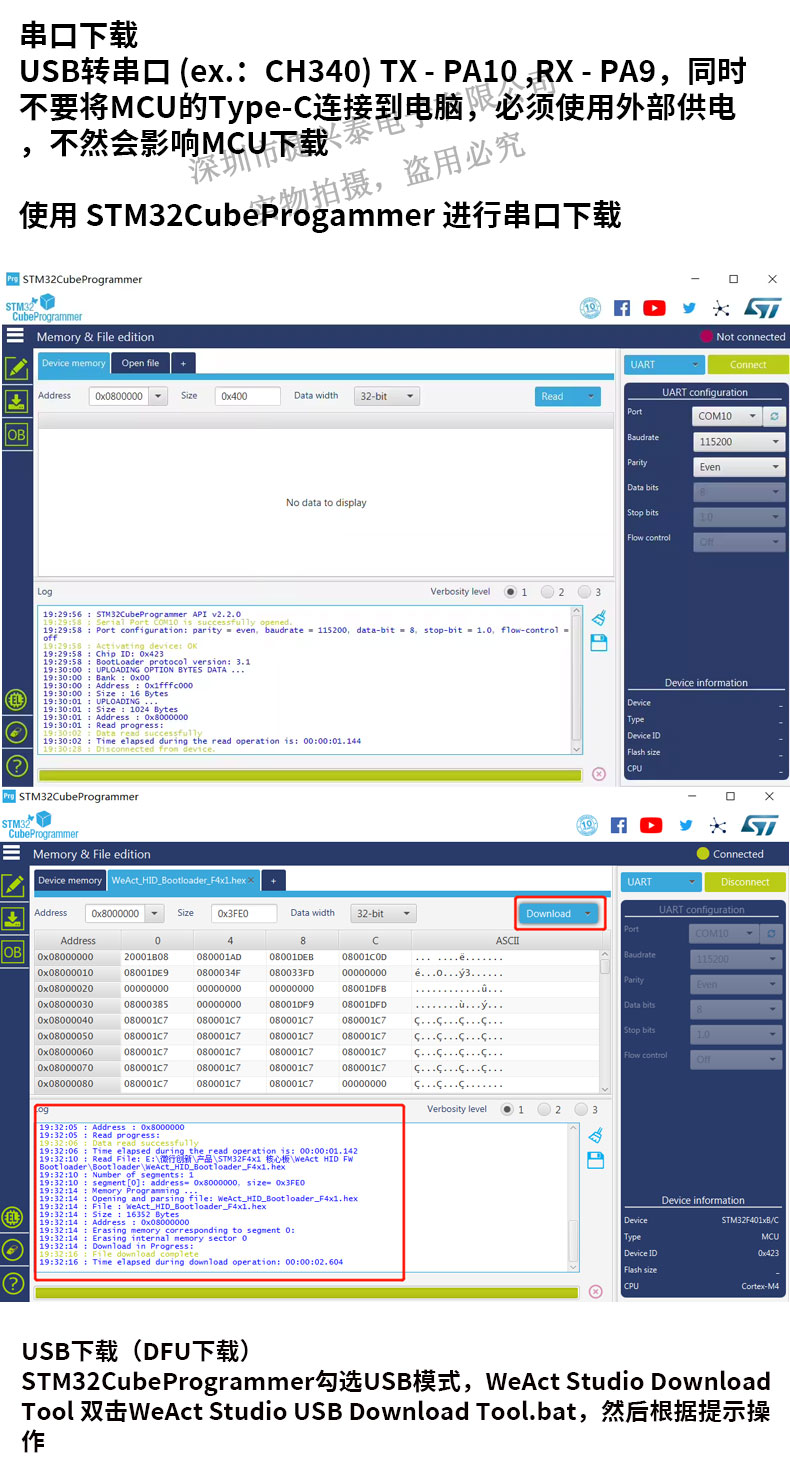Select pencil Memory & File edition icon, lower window

(13, 885)
